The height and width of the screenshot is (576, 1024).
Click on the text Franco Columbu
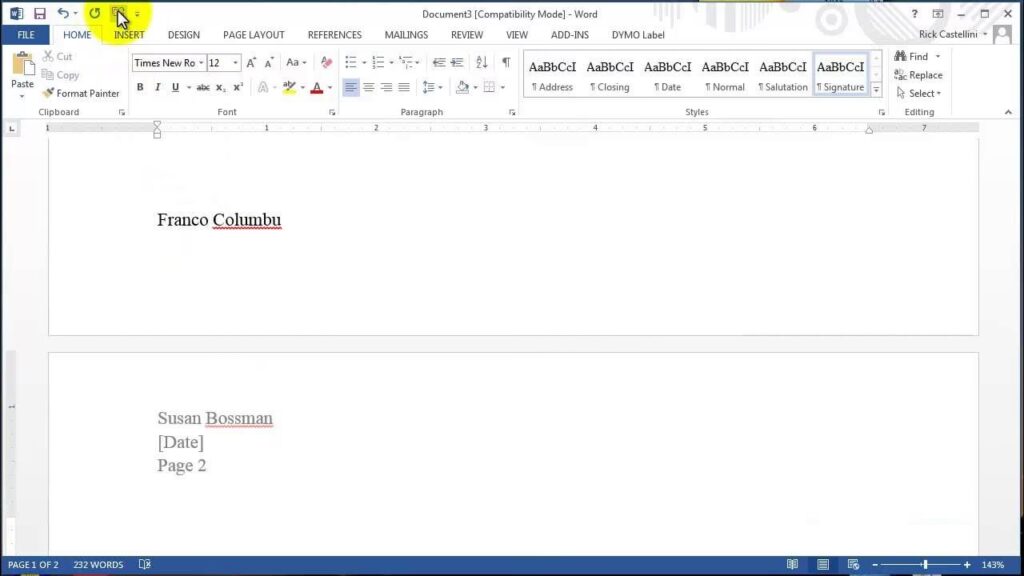pos(219,220)
